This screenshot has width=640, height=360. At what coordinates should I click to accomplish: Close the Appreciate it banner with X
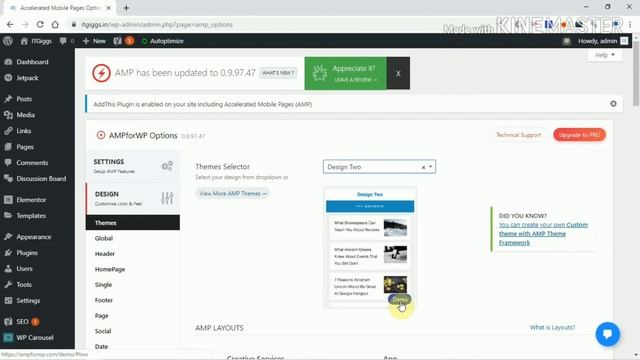pyautogui.click(x=398, y=73)
